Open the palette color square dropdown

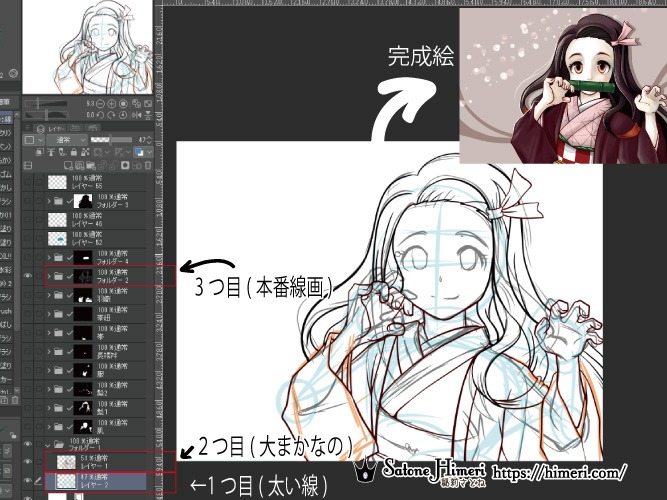pos(34,140)
